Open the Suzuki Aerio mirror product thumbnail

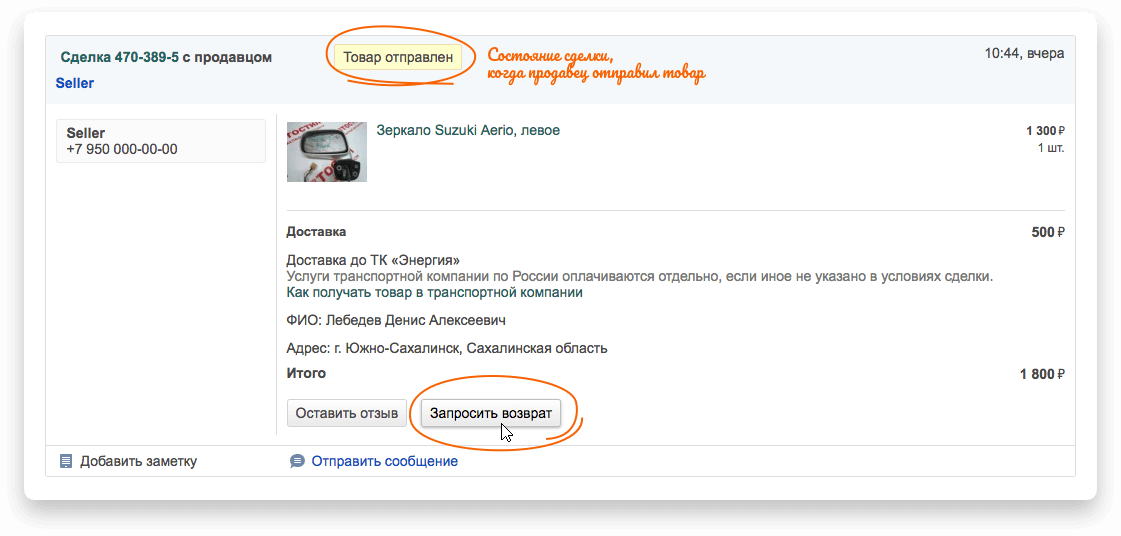point(327,152)
